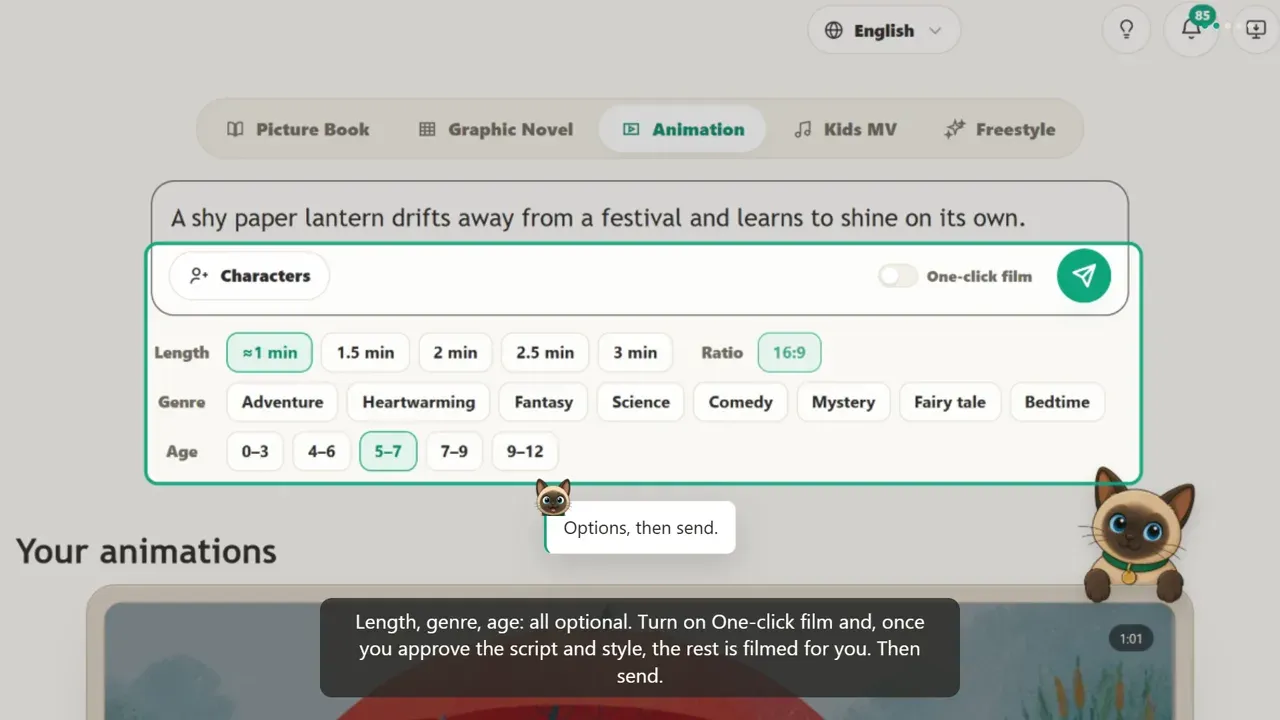The width and height of the screenshot is (1280, 720).
Task: Switch to the Picture Book tab
Action: point(298,129)
